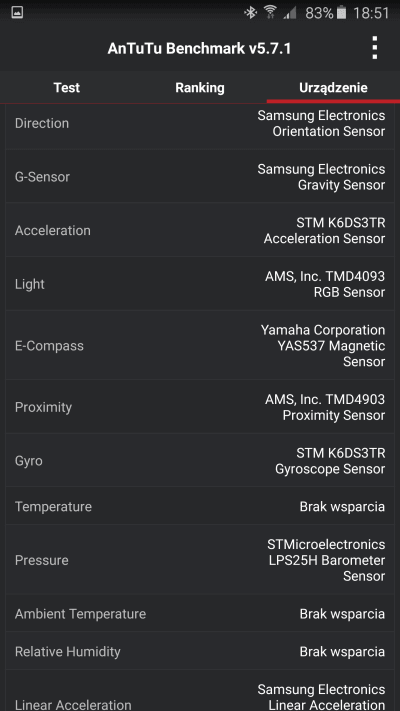Tap the battery status icon

[x=341, y=13]
